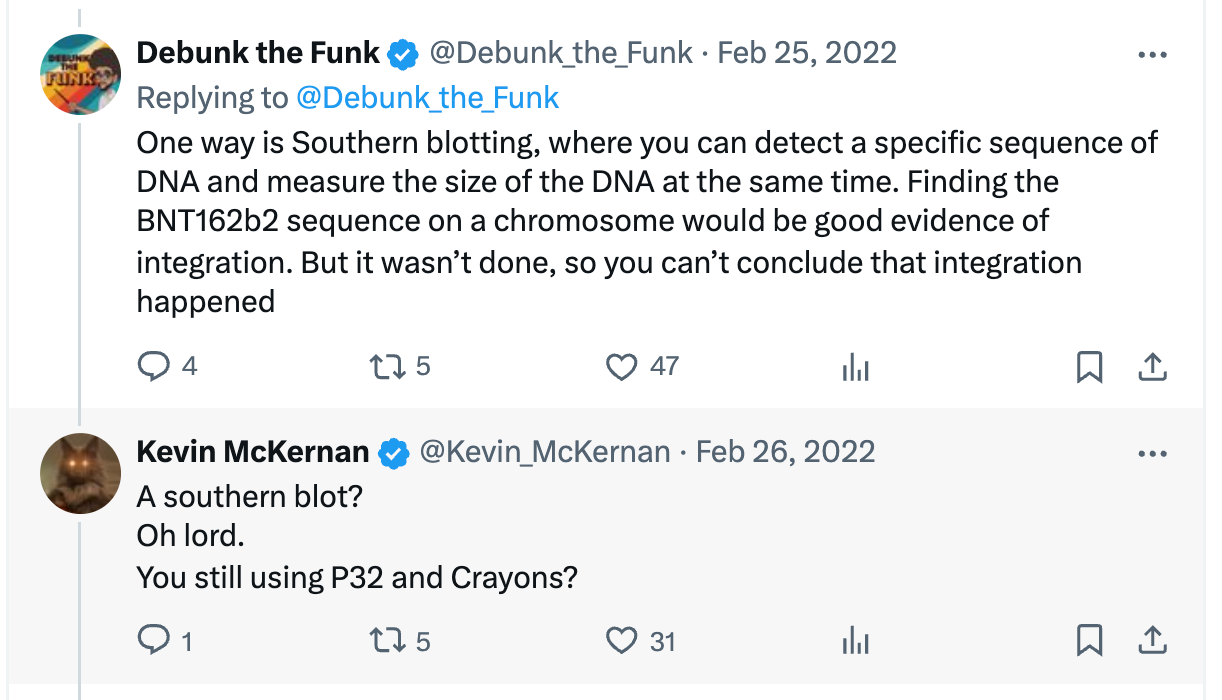Share Kevin McKernan's tweet
Image resolution: width=1222 pixels, height=700 pixels.
(1153, 639)
